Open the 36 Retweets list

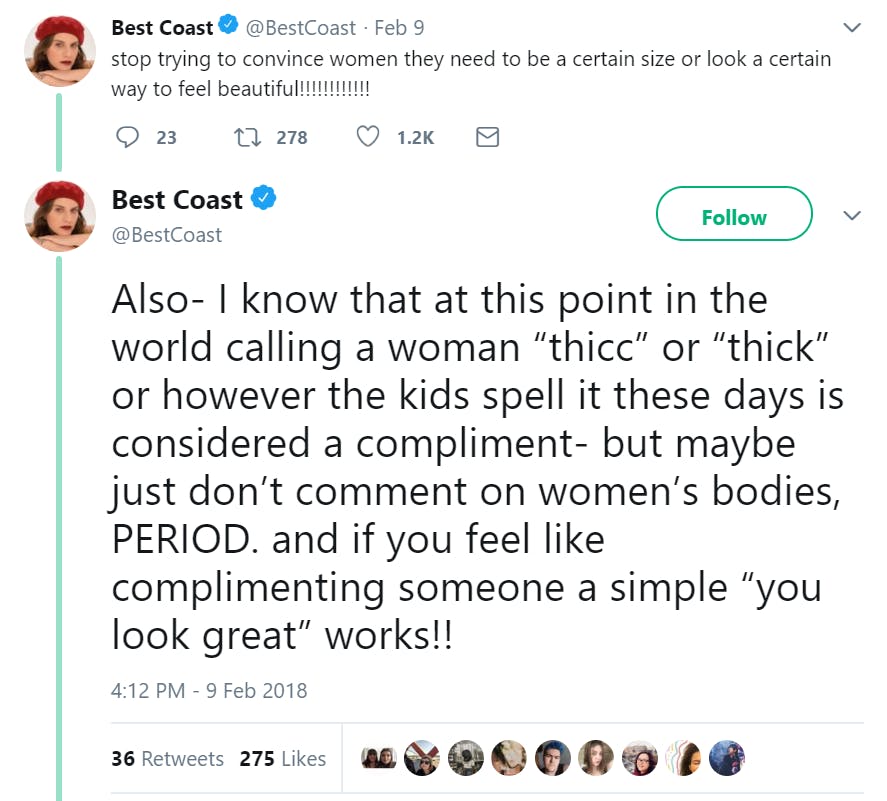(x=167, y=759)
